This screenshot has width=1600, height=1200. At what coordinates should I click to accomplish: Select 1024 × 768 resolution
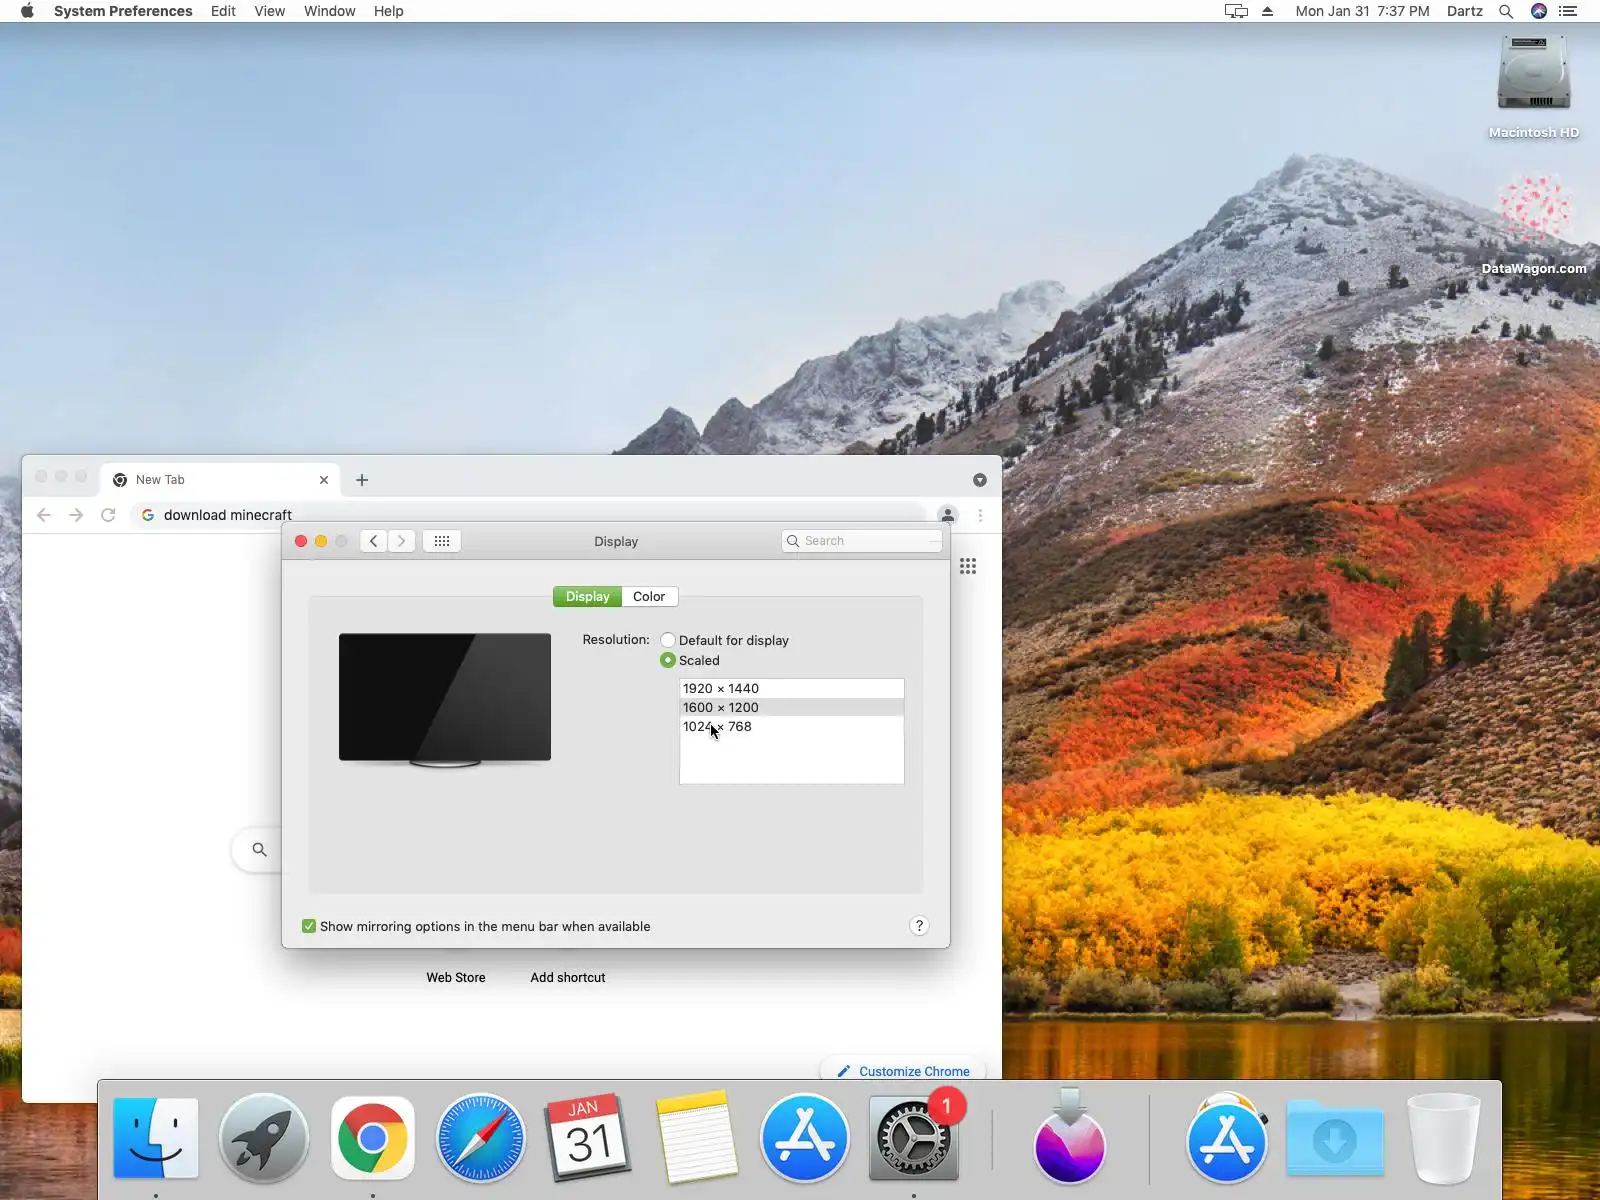click(792, 726)
